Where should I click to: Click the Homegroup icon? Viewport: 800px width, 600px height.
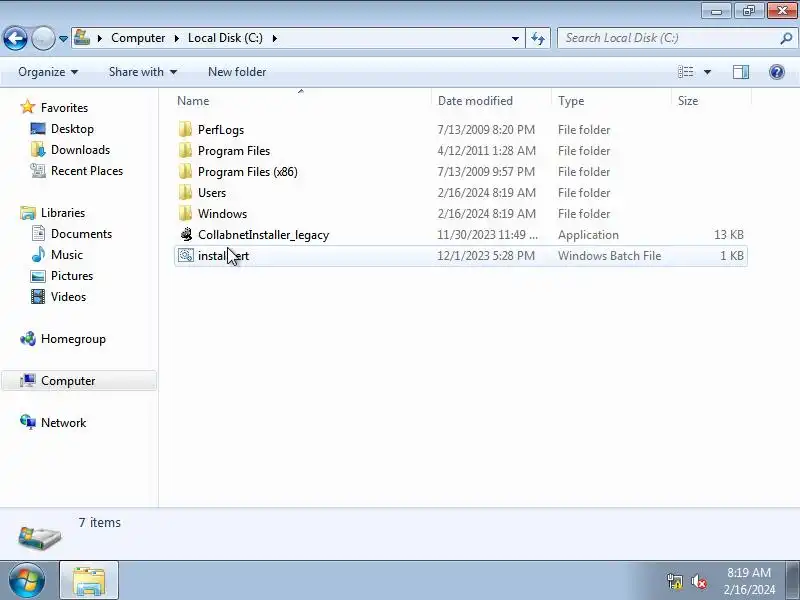click(28, 339)
